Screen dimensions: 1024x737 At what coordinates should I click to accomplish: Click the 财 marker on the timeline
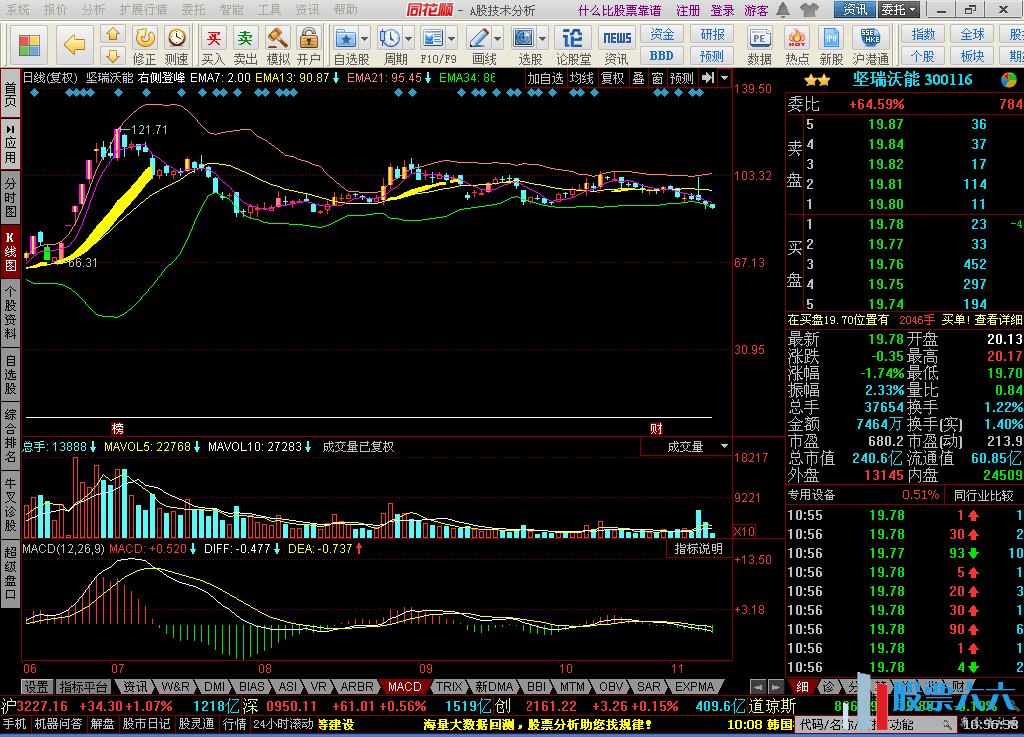656,429
